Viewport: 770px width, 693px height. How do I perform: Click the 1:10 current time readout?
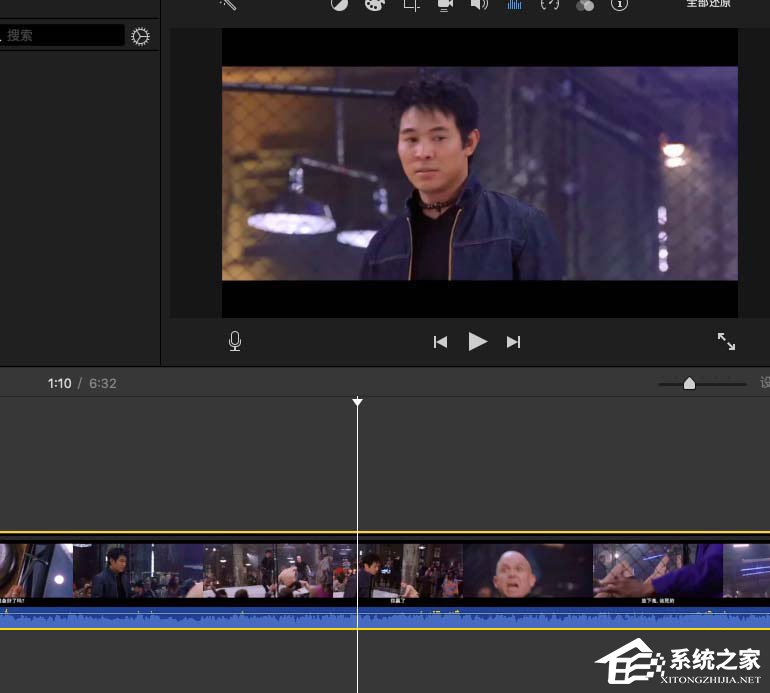tap(59, 383)
